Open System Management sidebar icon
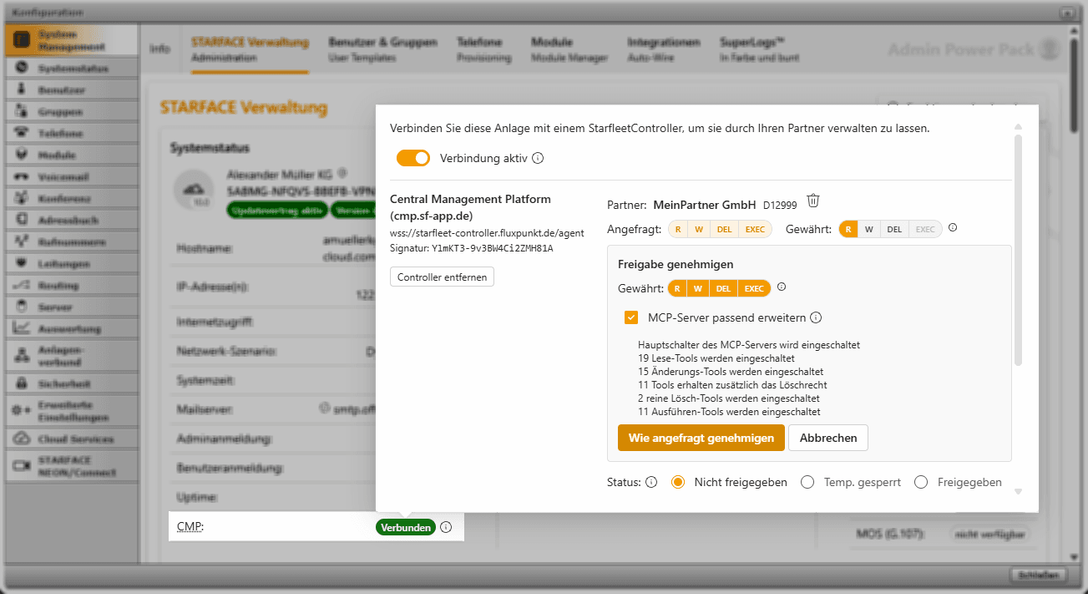 (x=22, y=40)
